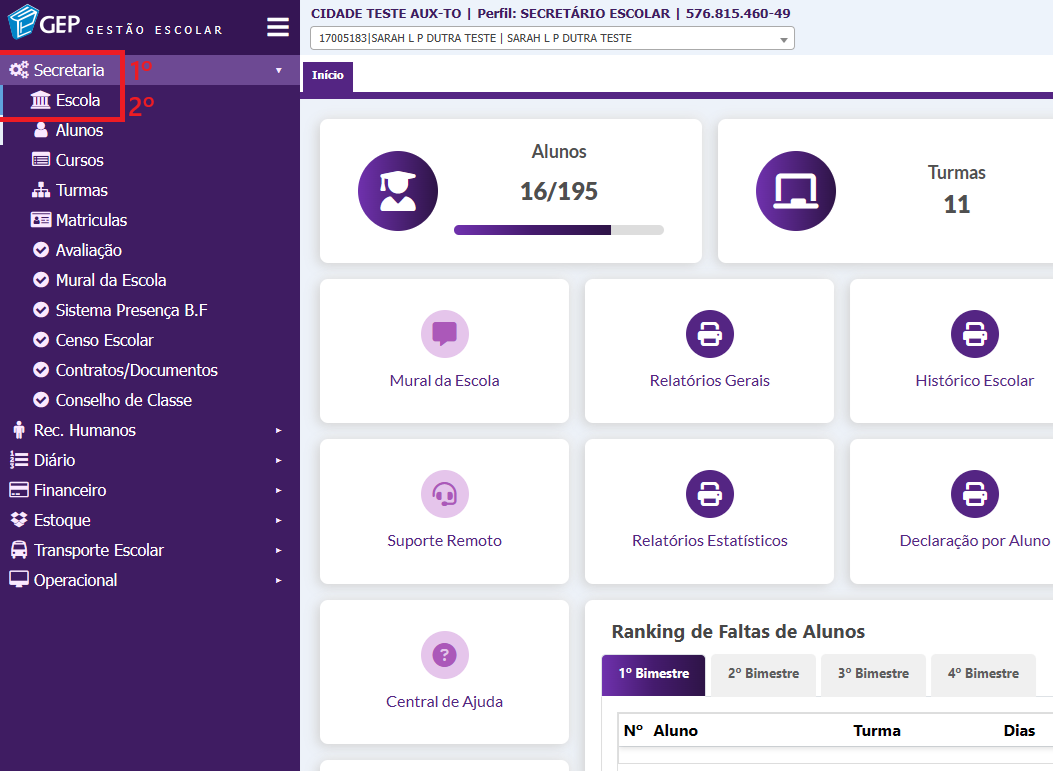This screenshot has width=1053, height=771.
Task: Open Escola in the sidebar
Action: click(77, 100)
